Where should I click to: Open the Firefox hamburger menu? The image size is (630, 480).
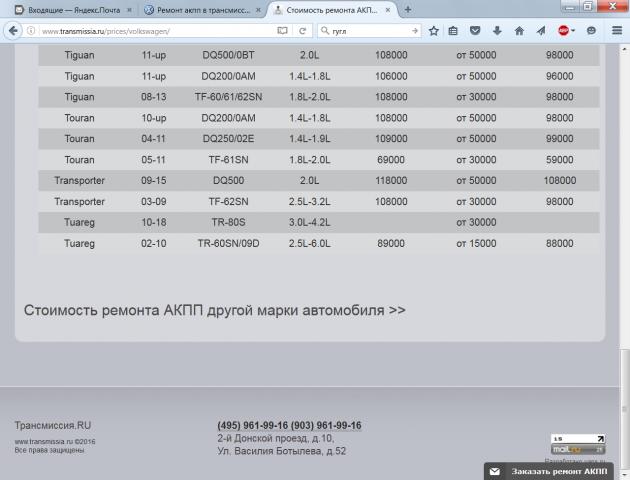pos(617,31)
